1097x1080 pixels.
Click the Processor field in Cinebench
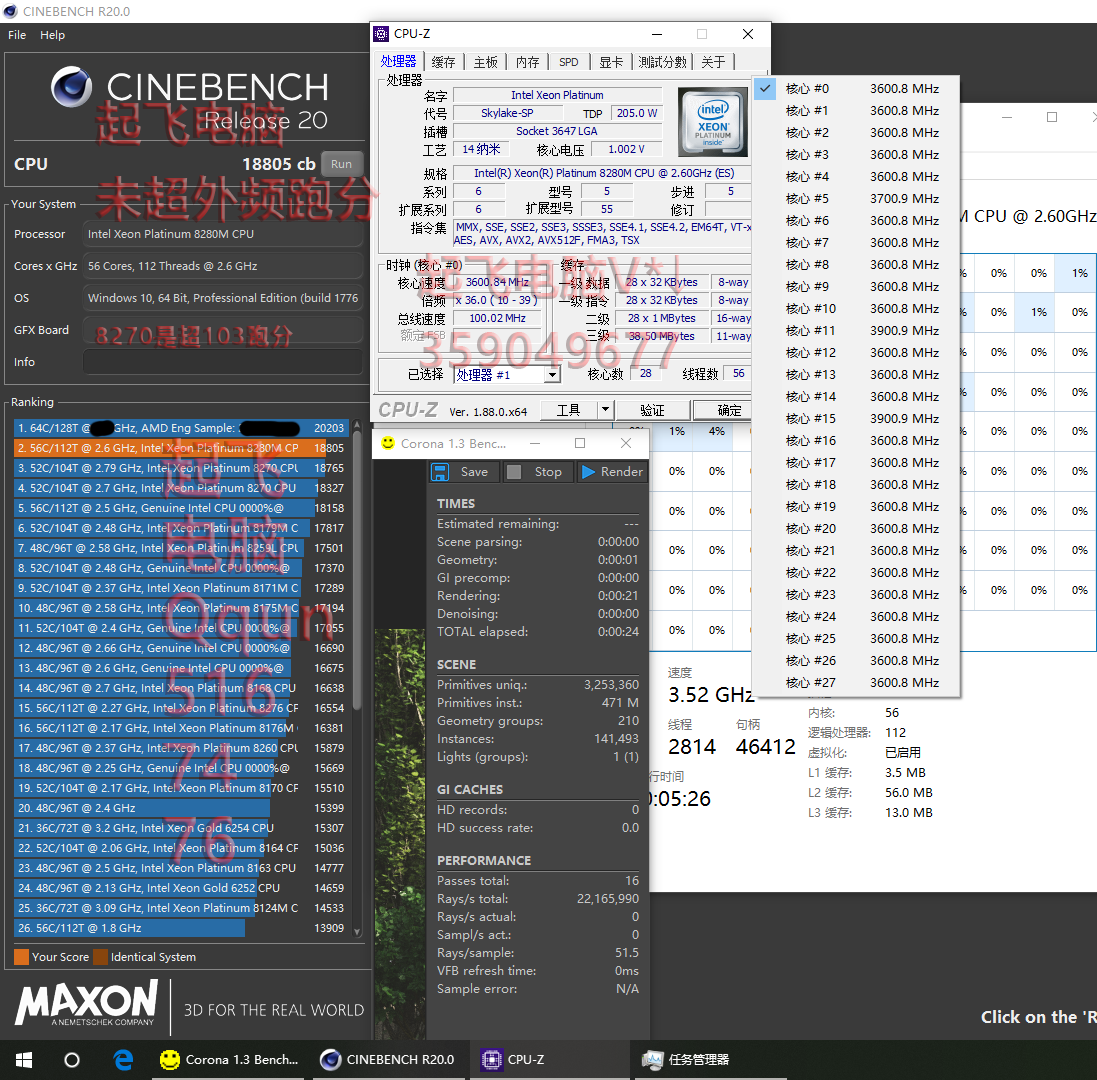(x=222, y=234)
